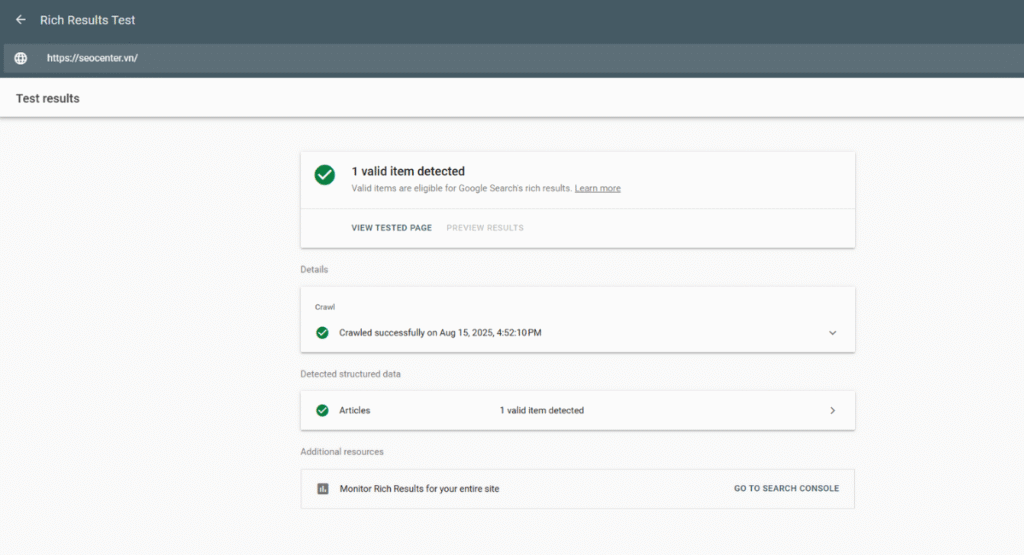Click the bold 1 valid item detected heading

(x=408, y=171)
